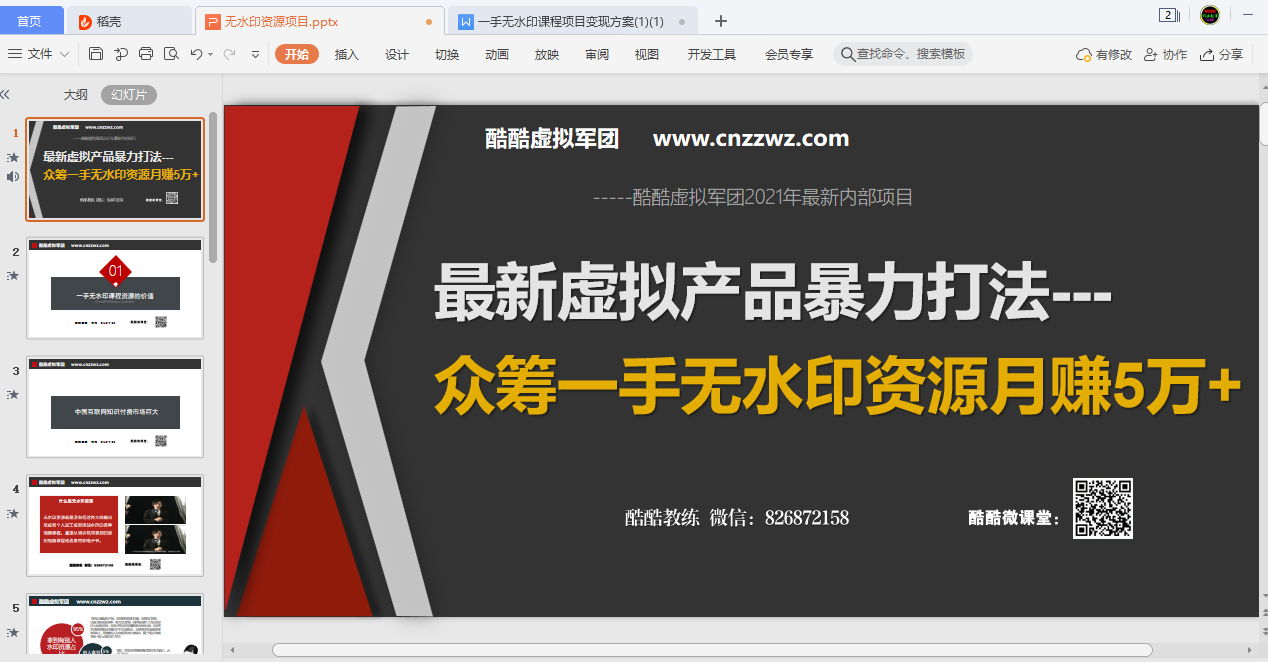Image resolution: width=1268 pixels, height=662 pixels.
Task: Open the 放映 (Slideshow) ribbon tab
Action: 546,54
